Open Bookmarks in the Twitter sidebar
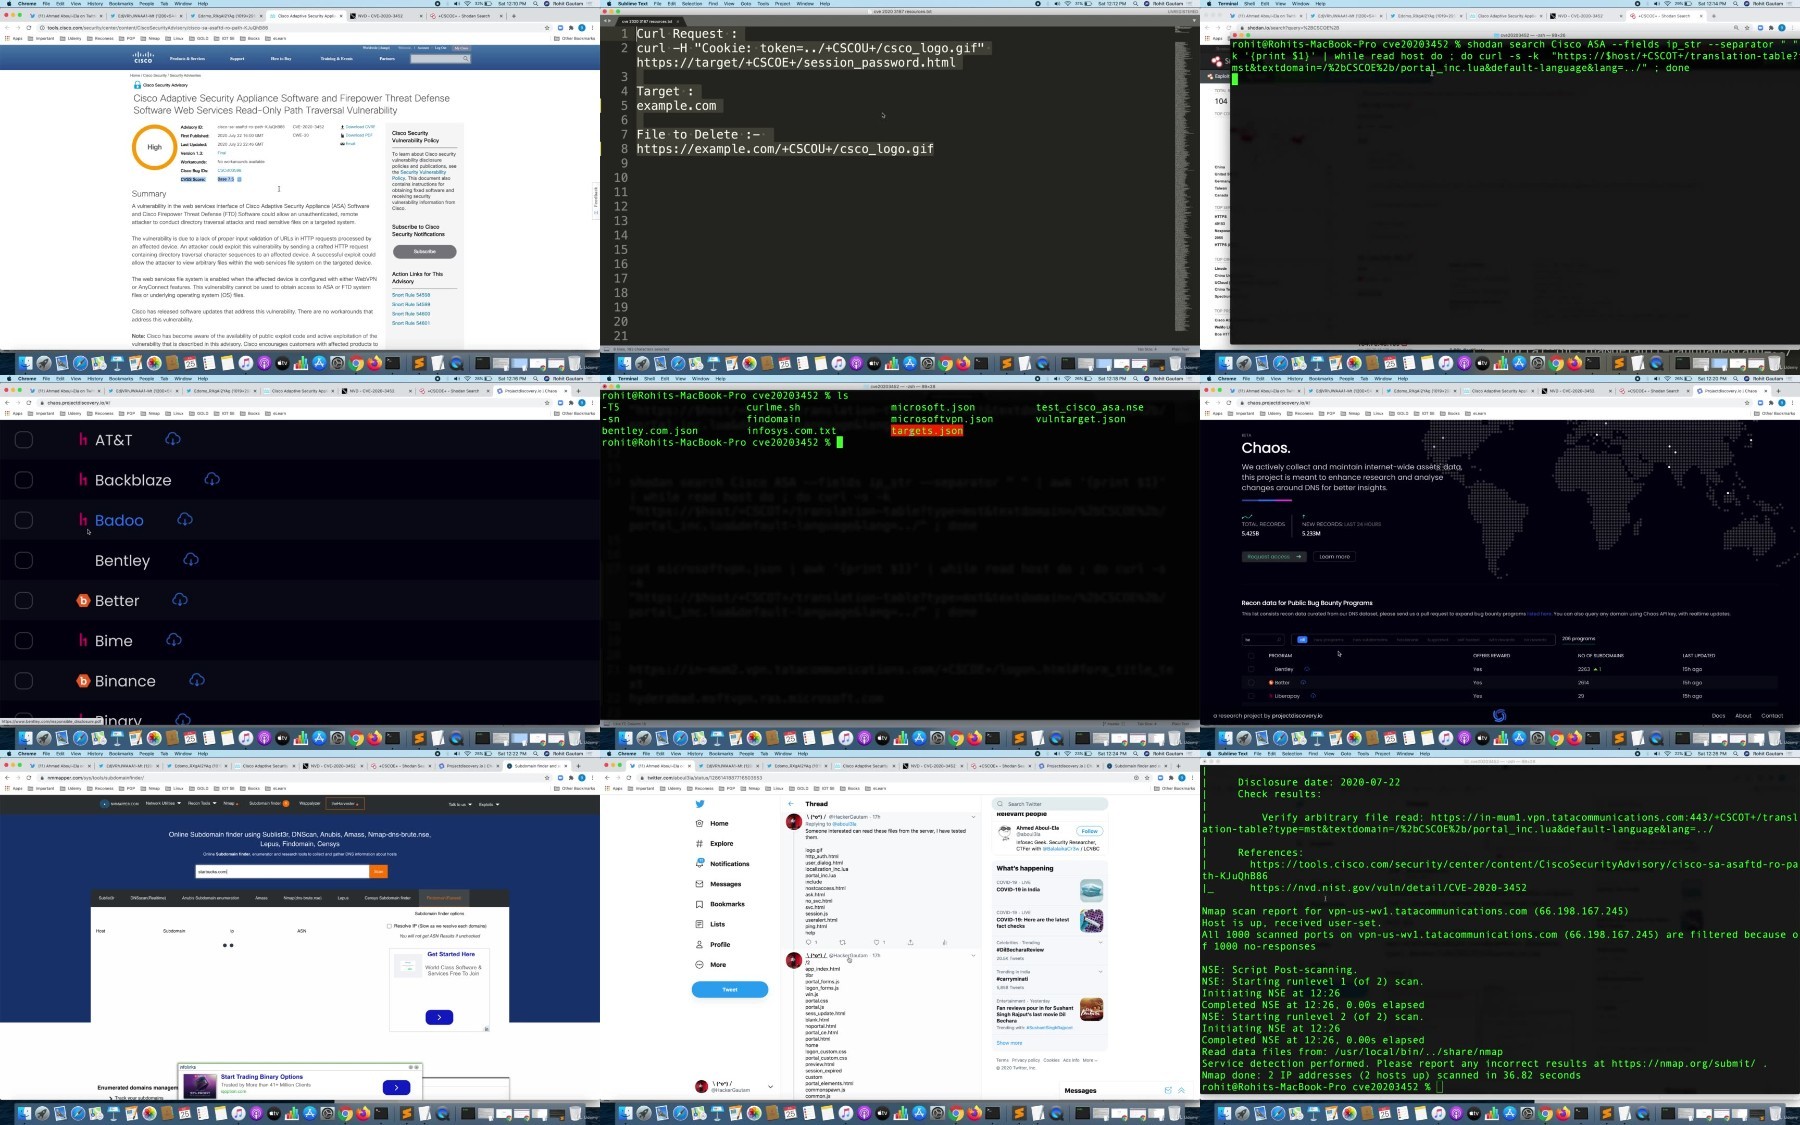 click(720, 904)
